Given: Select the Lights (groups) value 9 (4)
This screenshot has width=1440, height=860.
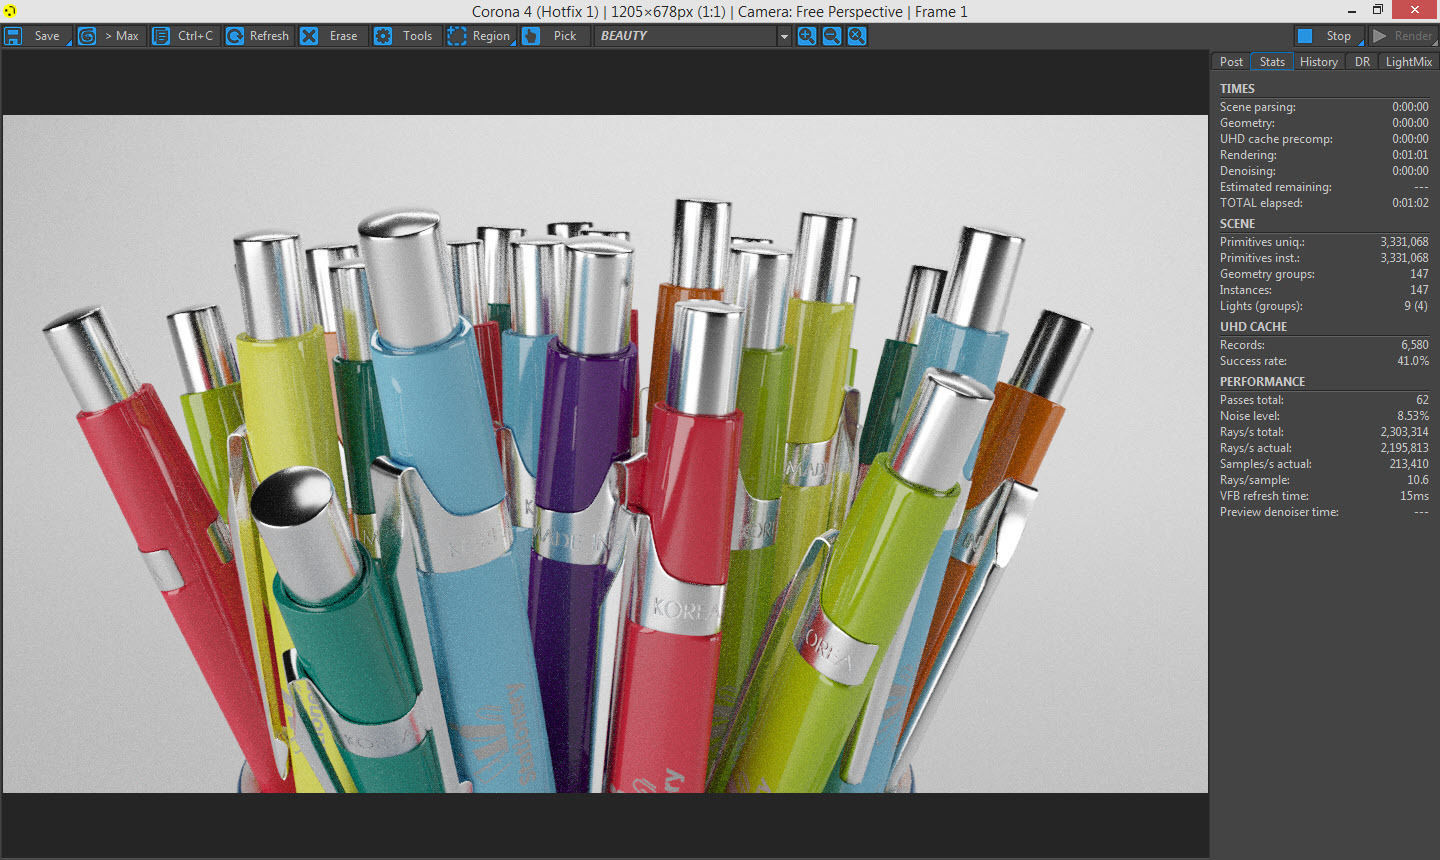Looking at the screenshot, I should tap(1416, 306).
